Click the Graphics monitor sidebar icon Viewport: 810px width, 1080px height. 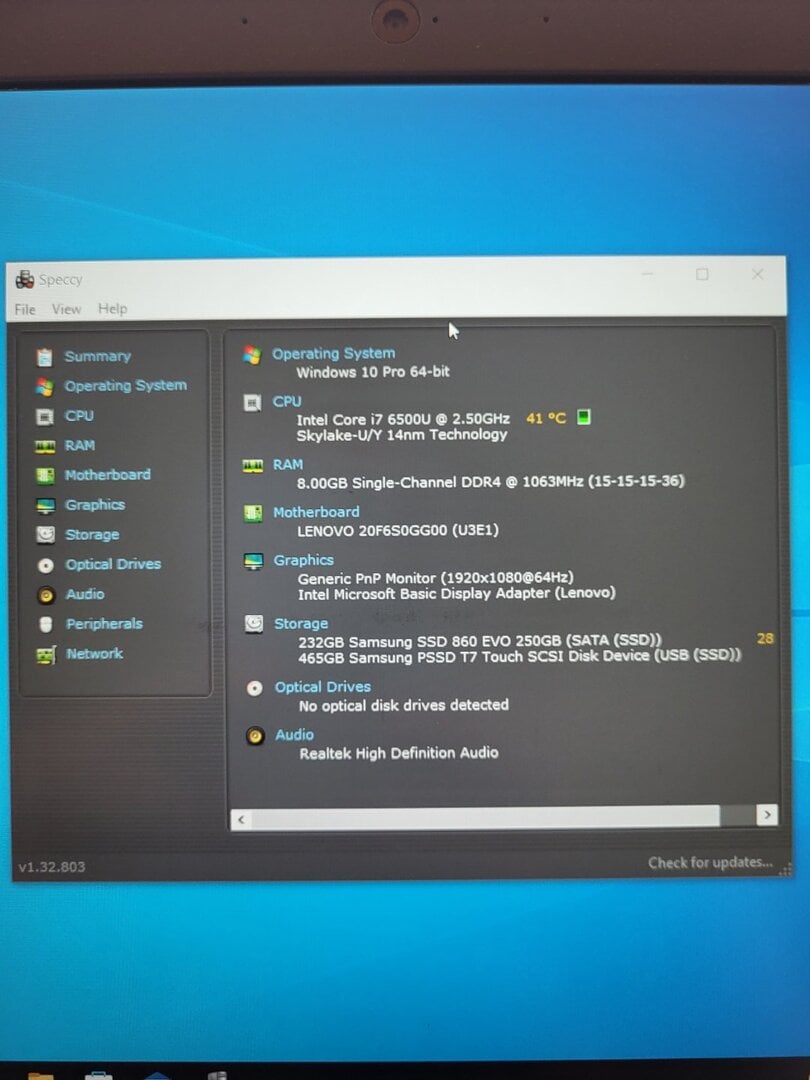pos(45,506)
